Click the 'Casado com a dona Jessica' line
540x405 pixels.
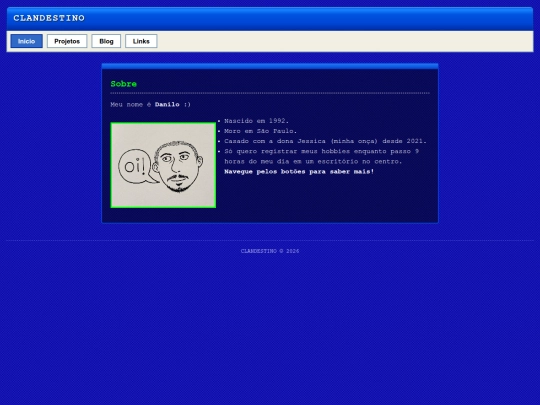325,141
